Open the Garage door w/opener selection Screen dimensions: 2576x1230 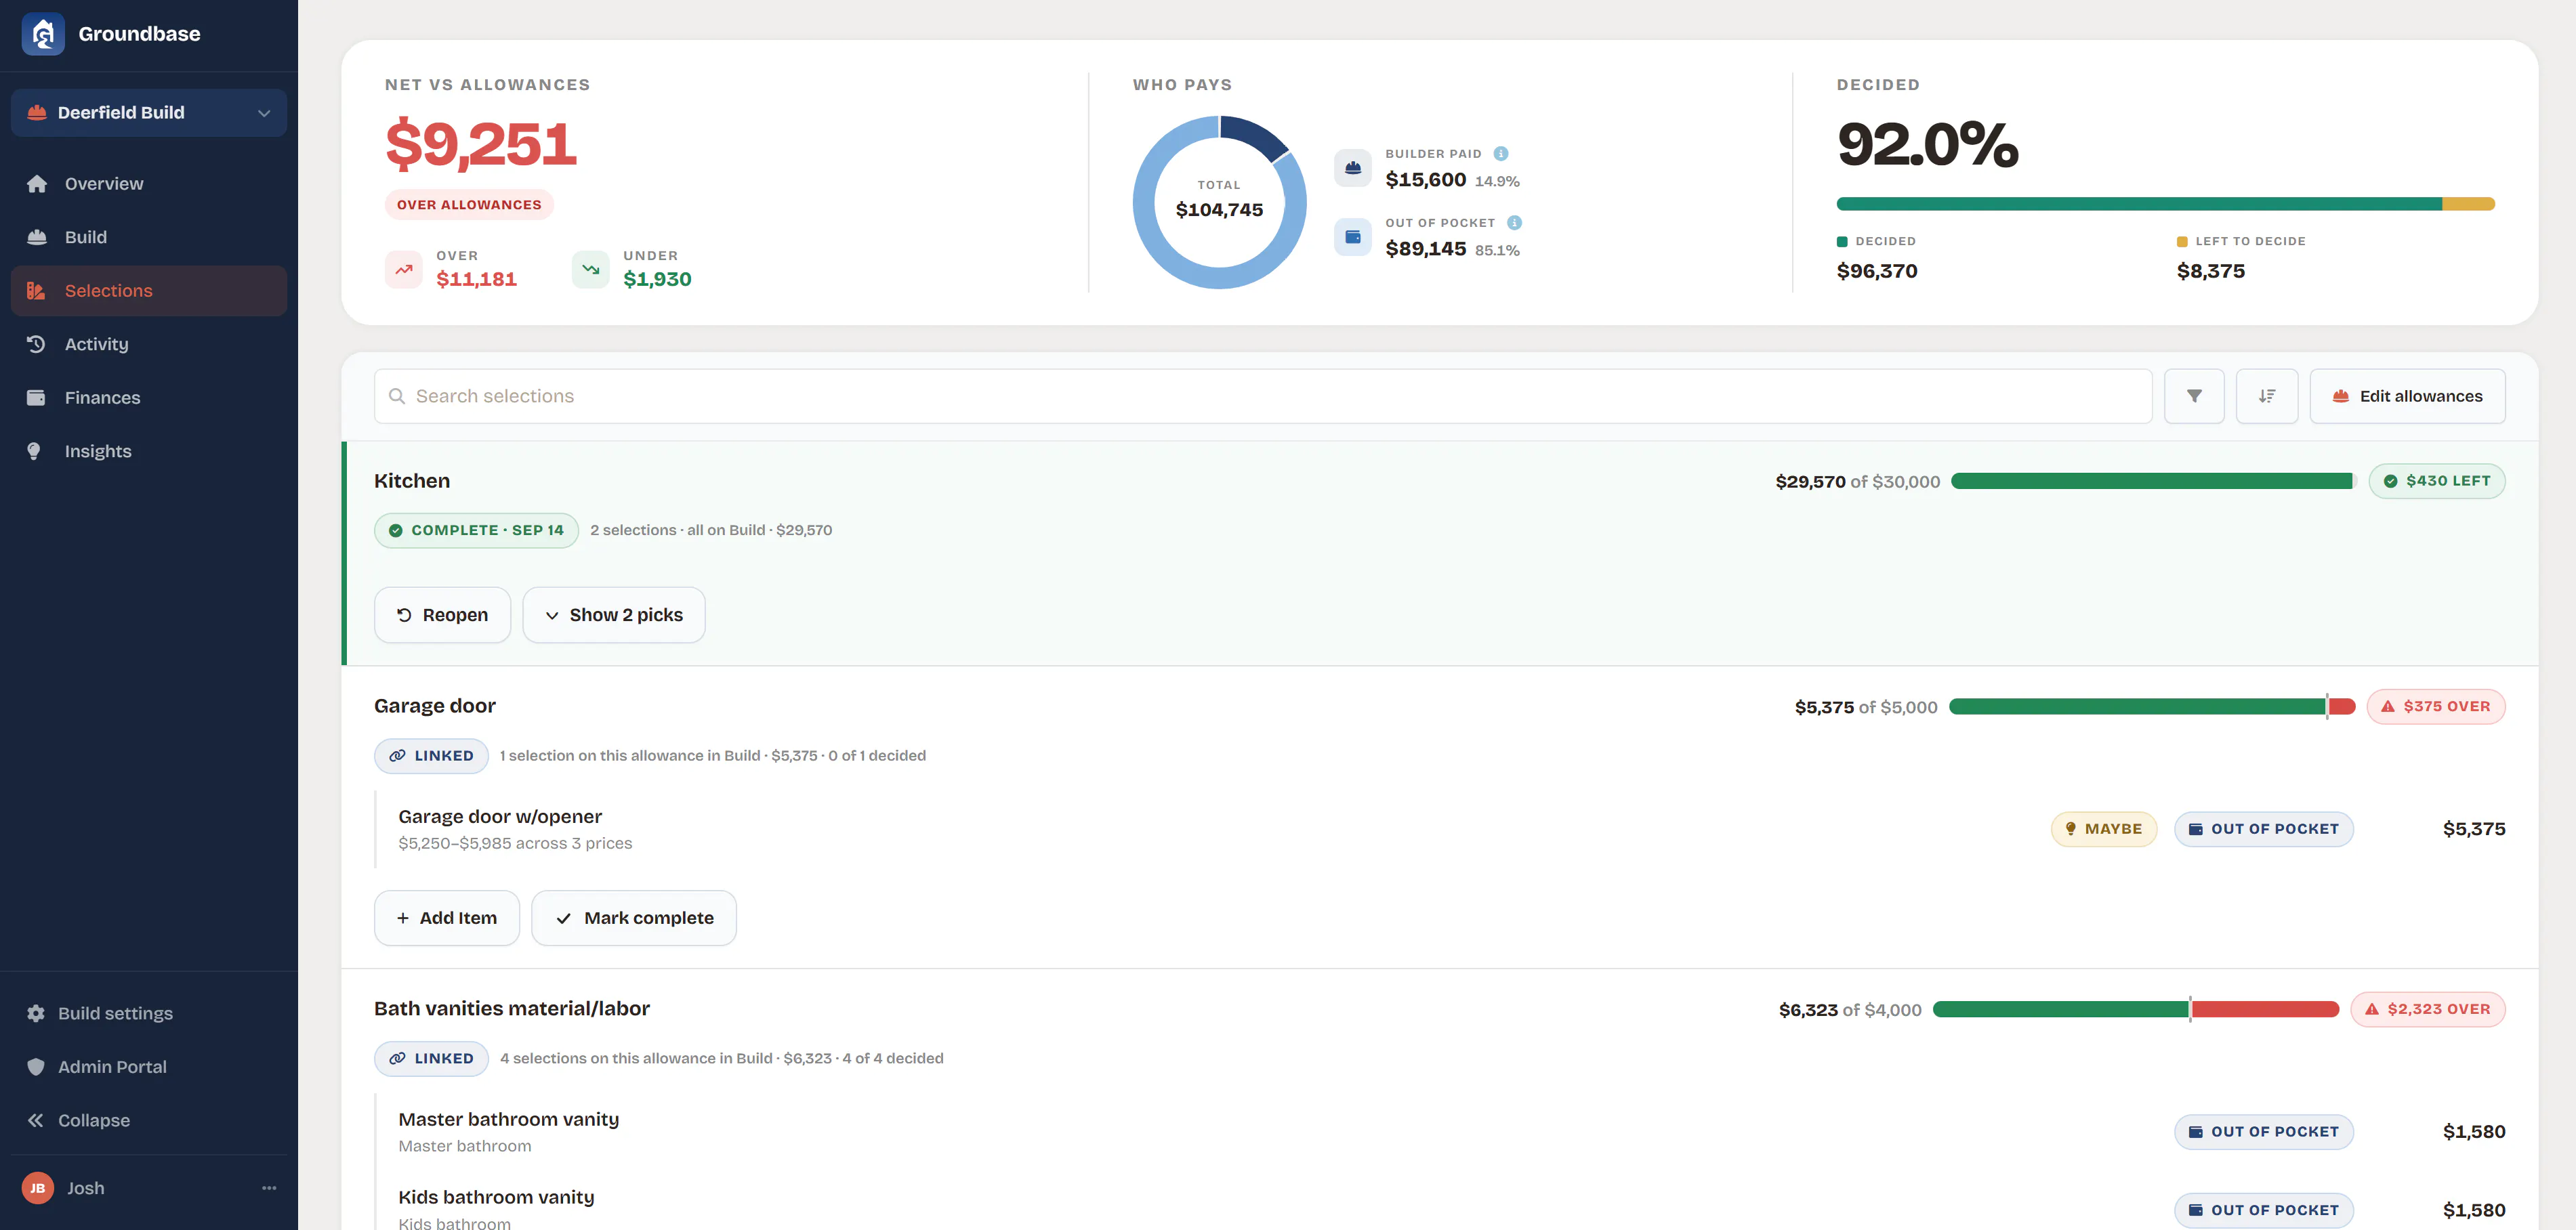1440,829
